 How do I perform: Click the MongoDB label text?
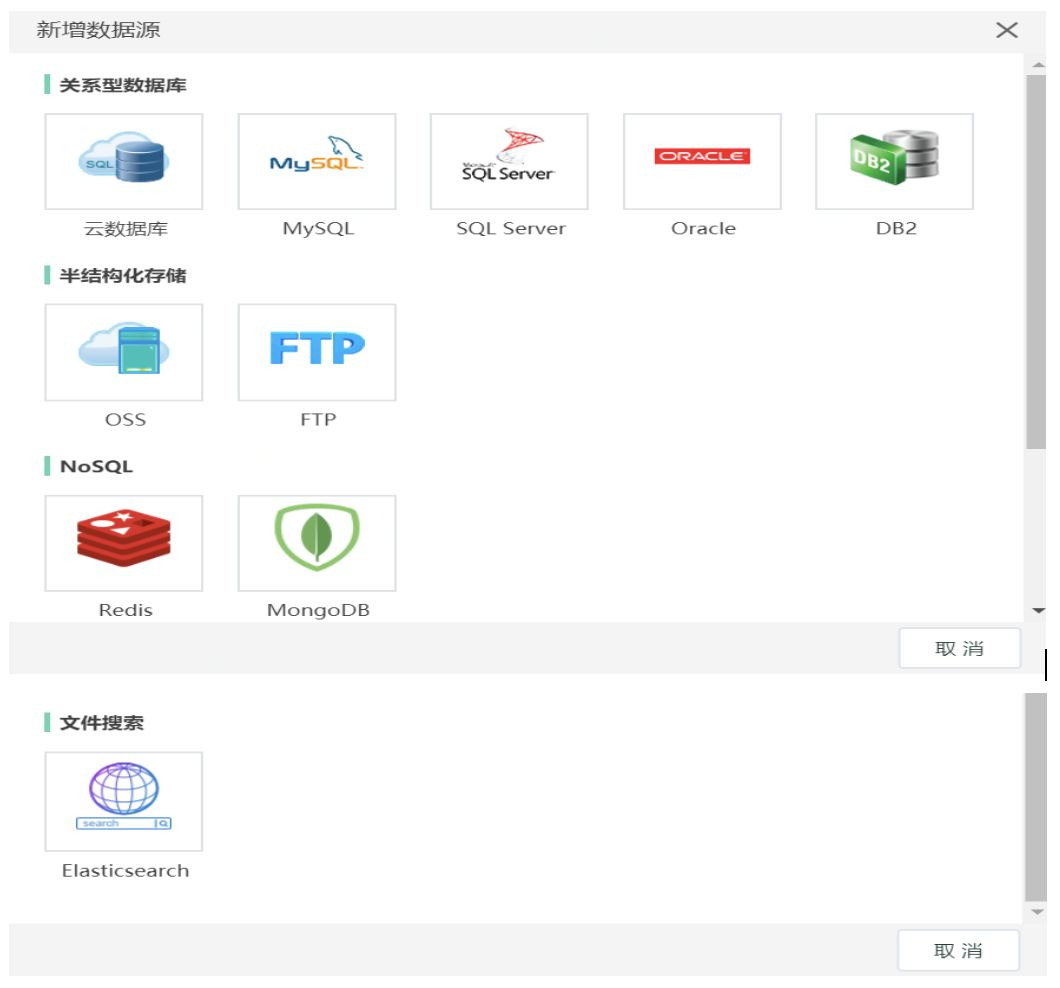point(318,610)
